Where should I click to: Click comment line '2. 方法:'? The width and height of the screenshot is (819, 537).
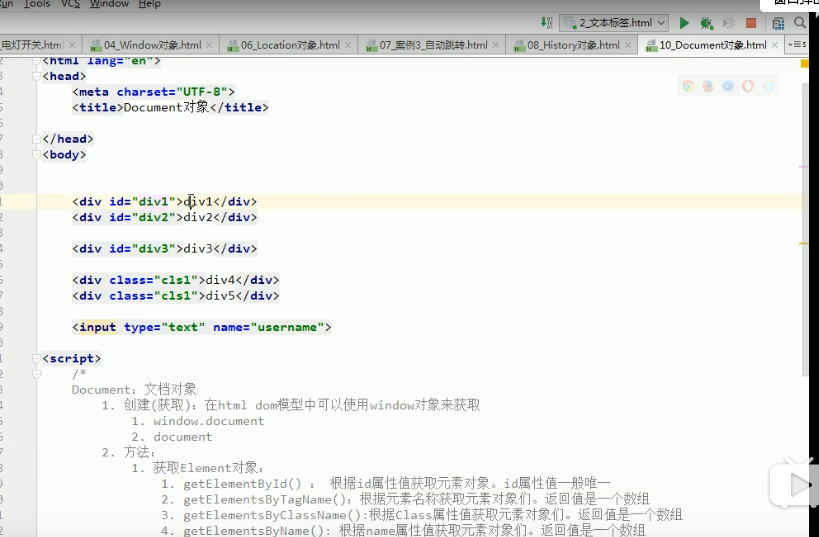(128, 452)
